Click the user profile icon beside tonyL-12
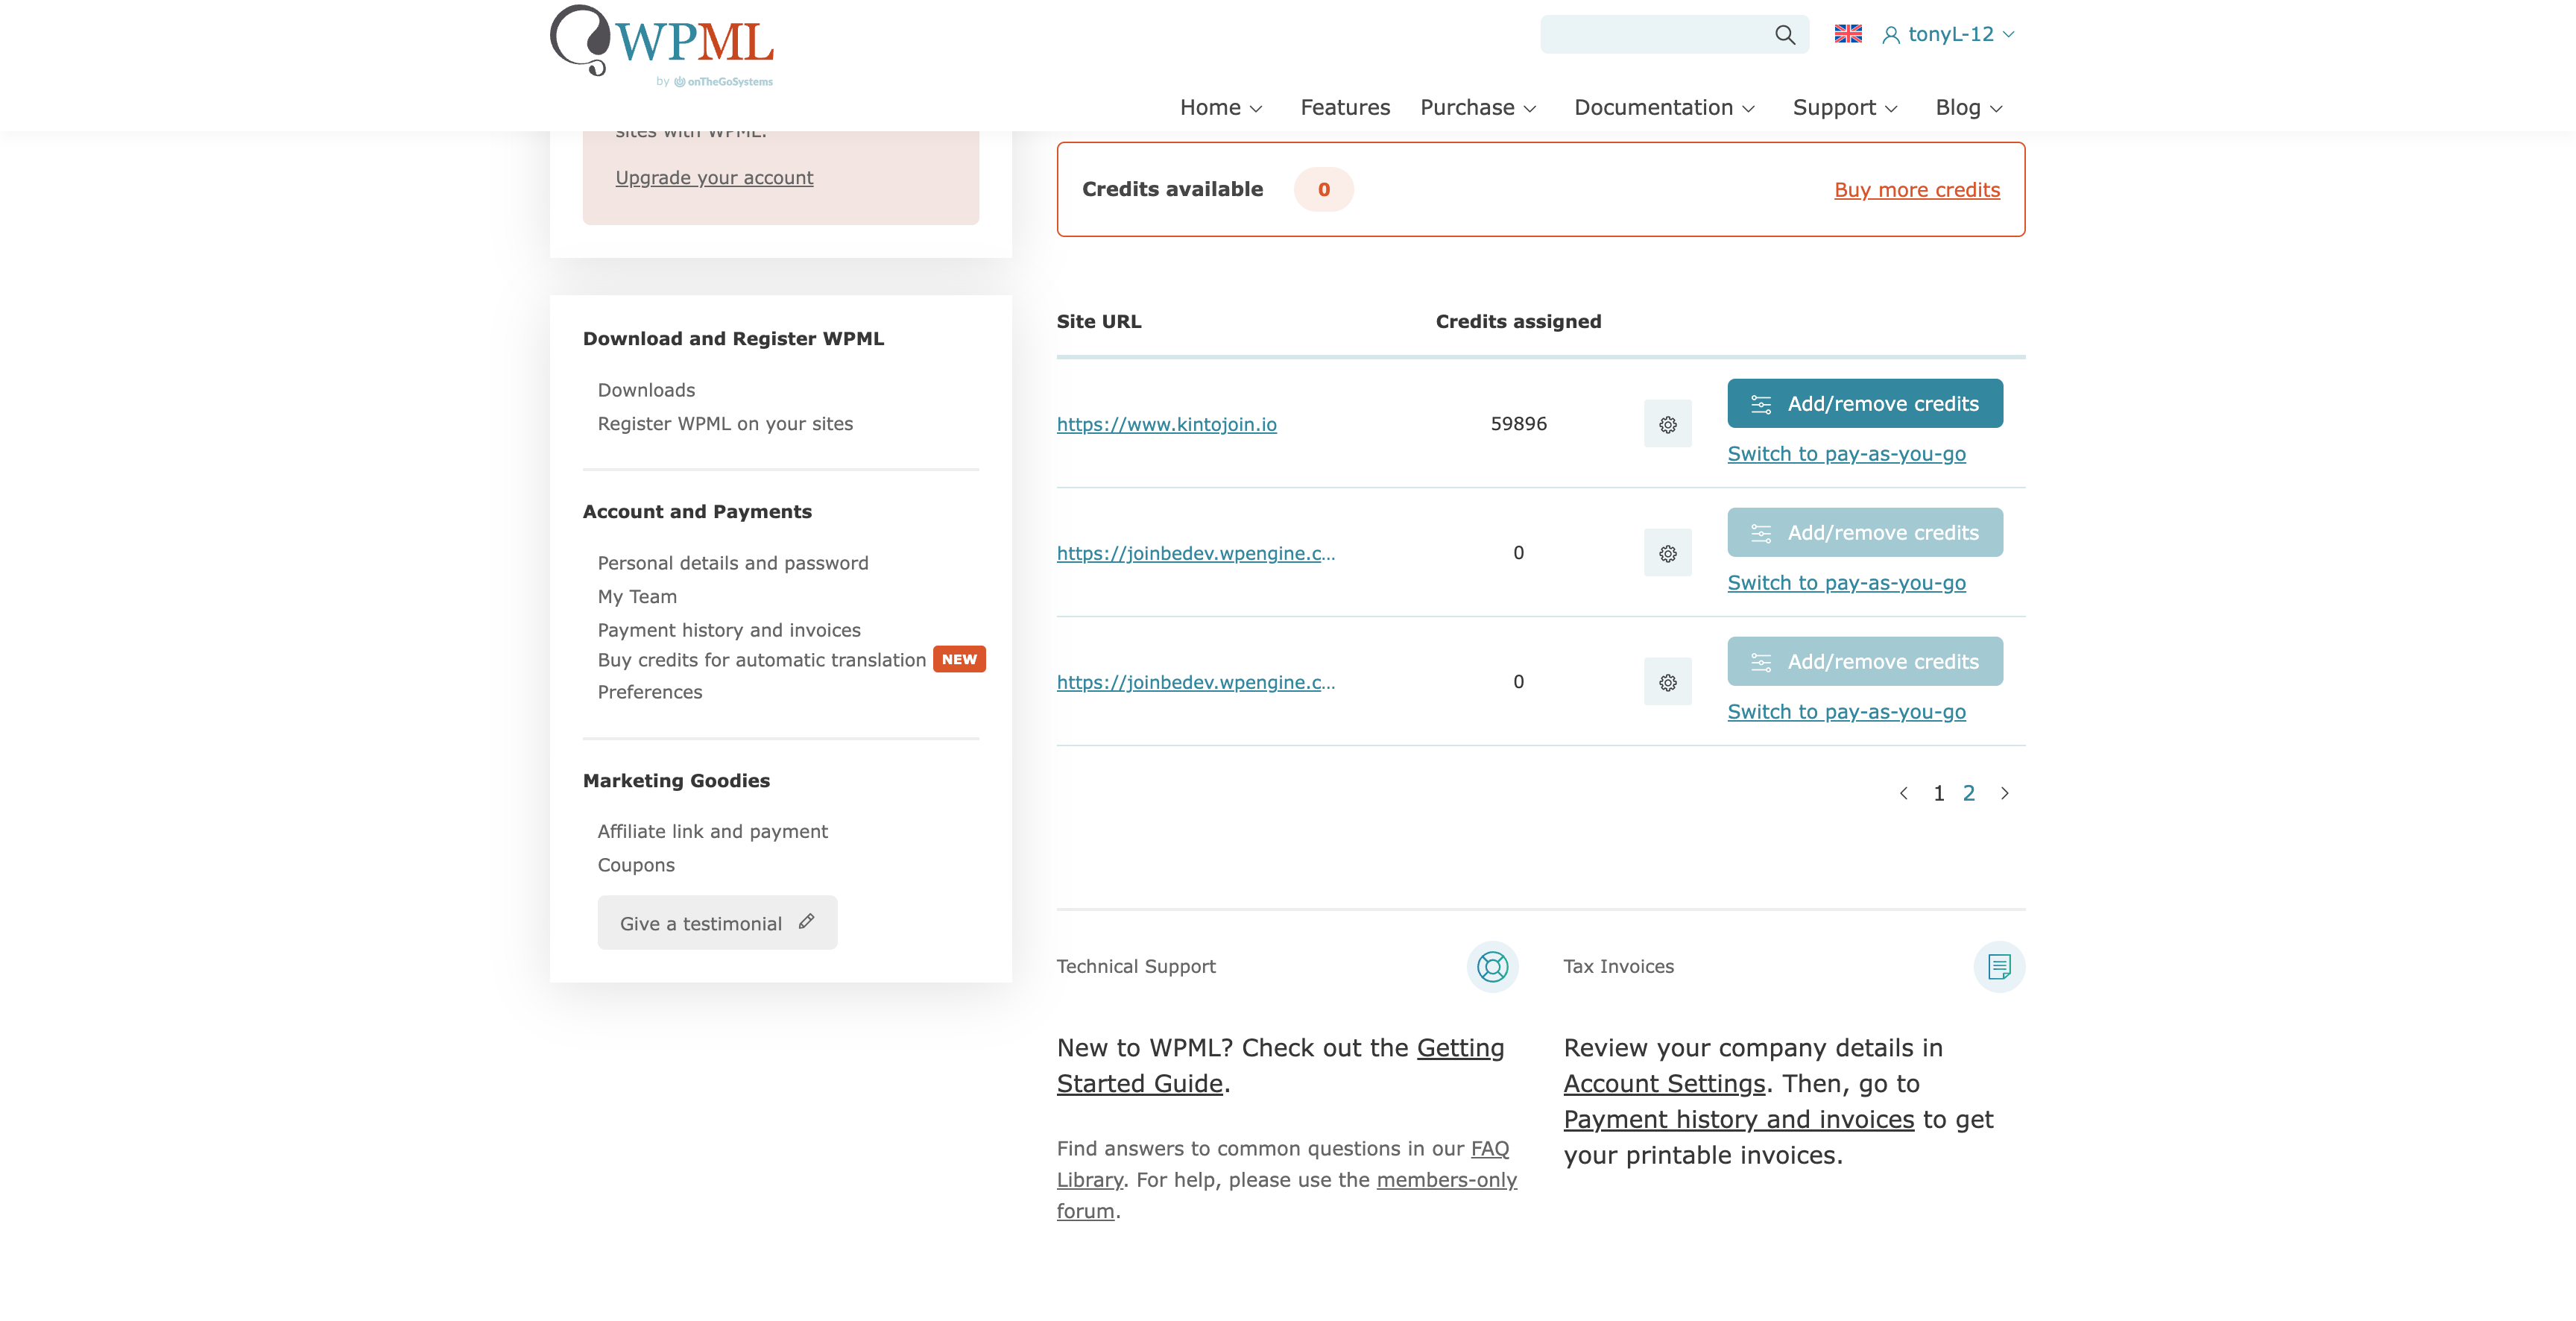Image resolution: width=2576 pixels, height=1321 pixels. click(x=1890, y=35)
